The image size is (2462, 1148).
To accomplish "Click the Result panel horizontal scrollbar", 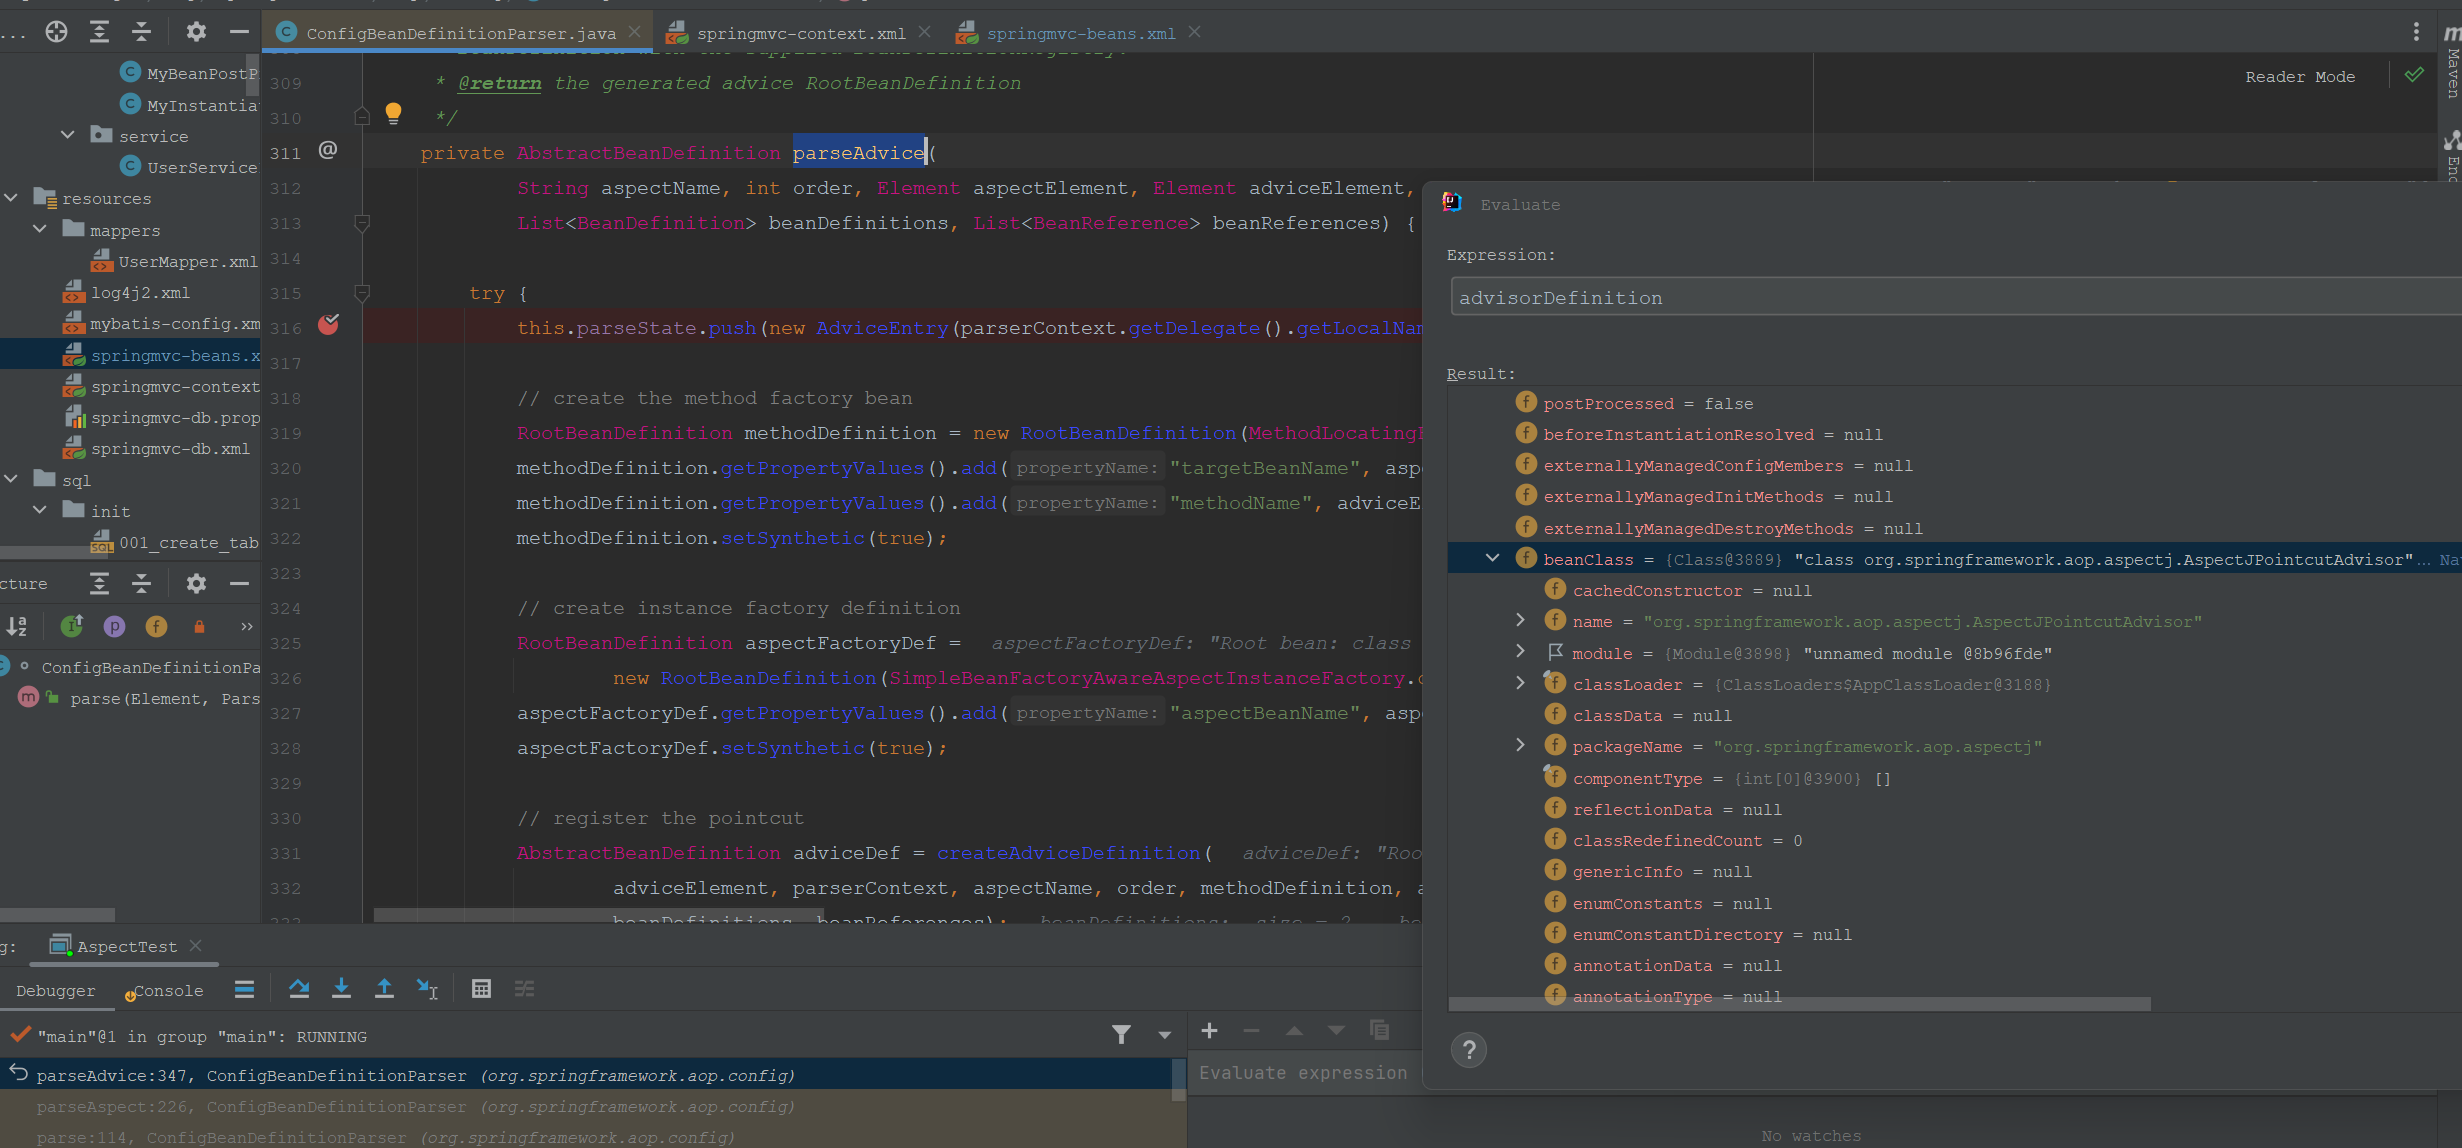I will 1798,1004.
